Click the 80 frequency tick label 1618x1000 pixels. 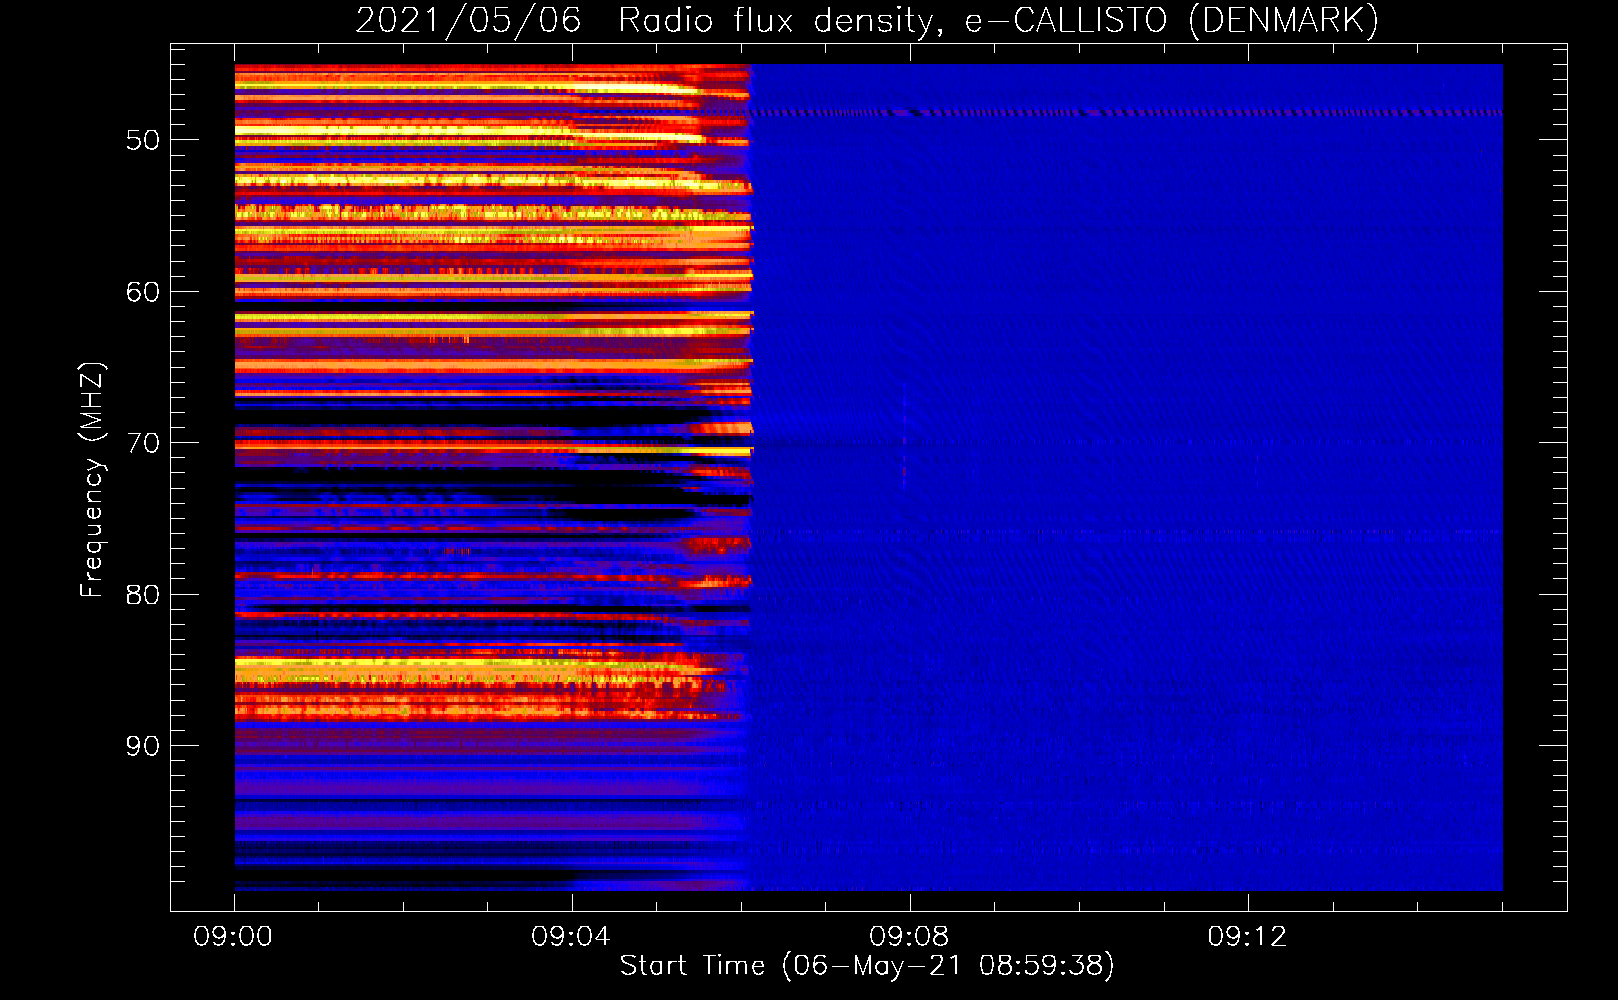(142, 595)
